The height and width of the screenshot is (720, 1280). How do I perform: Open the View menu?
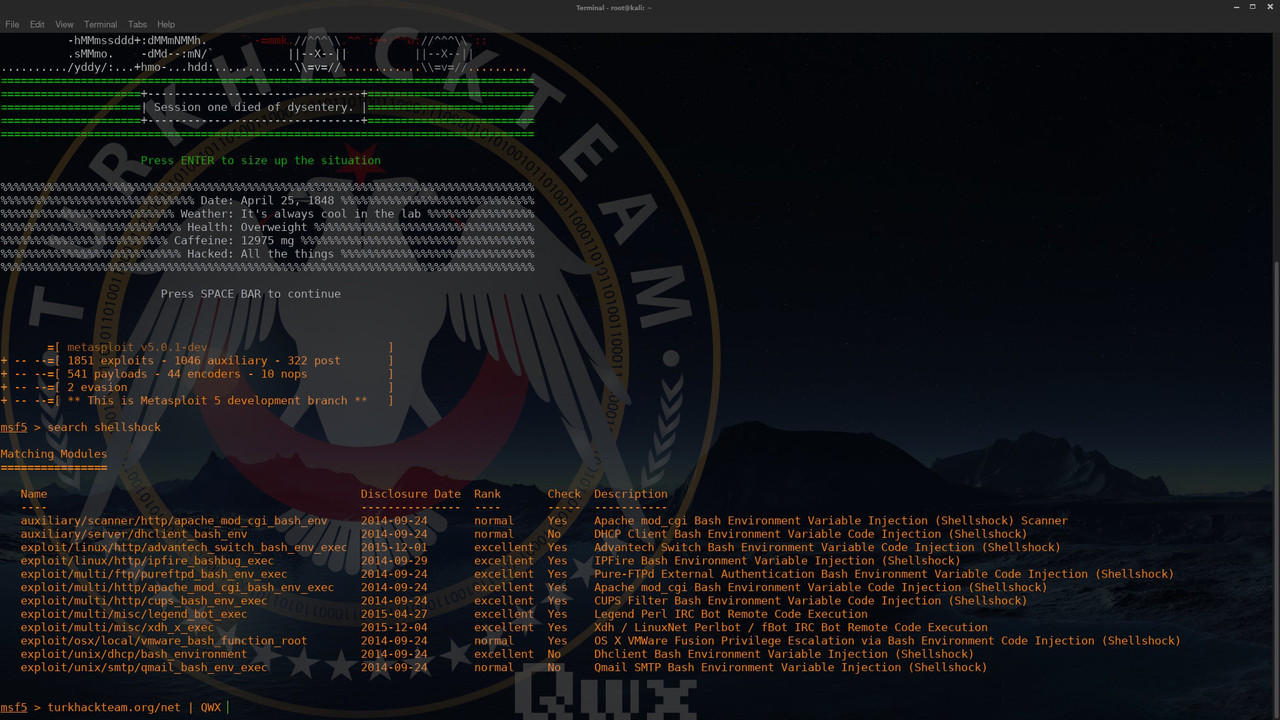click(64, 24)
